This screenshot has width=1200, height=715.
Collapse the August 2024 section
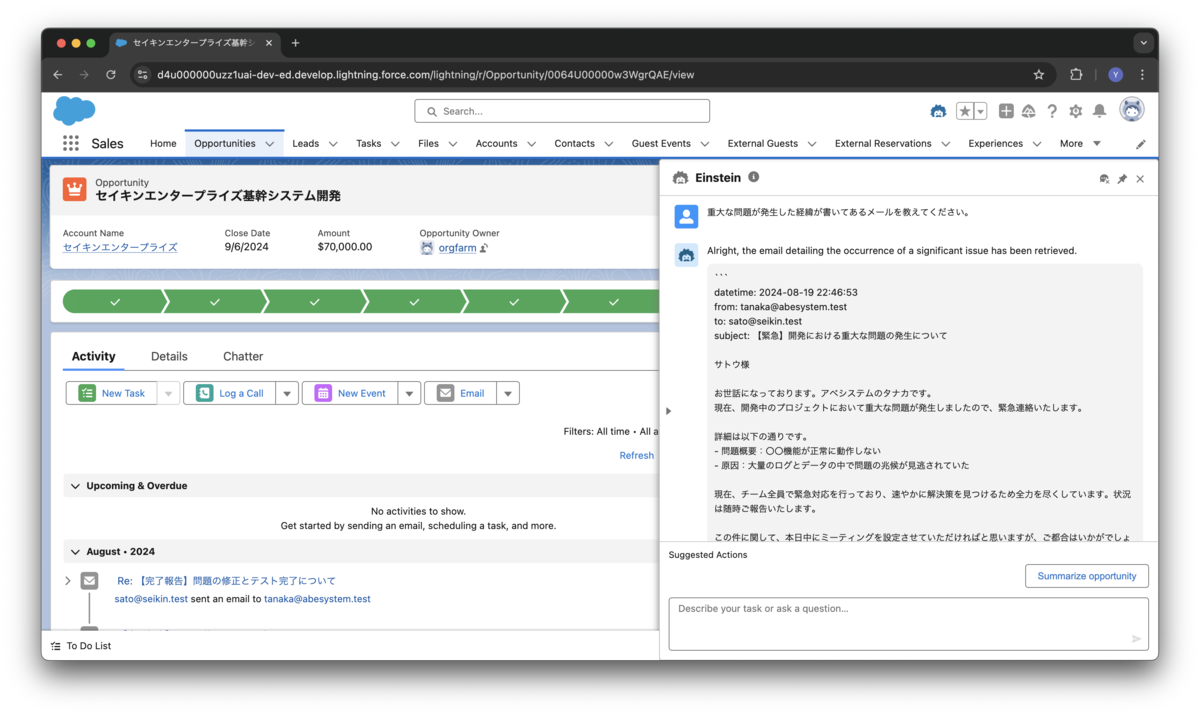(x=75, y=552)
